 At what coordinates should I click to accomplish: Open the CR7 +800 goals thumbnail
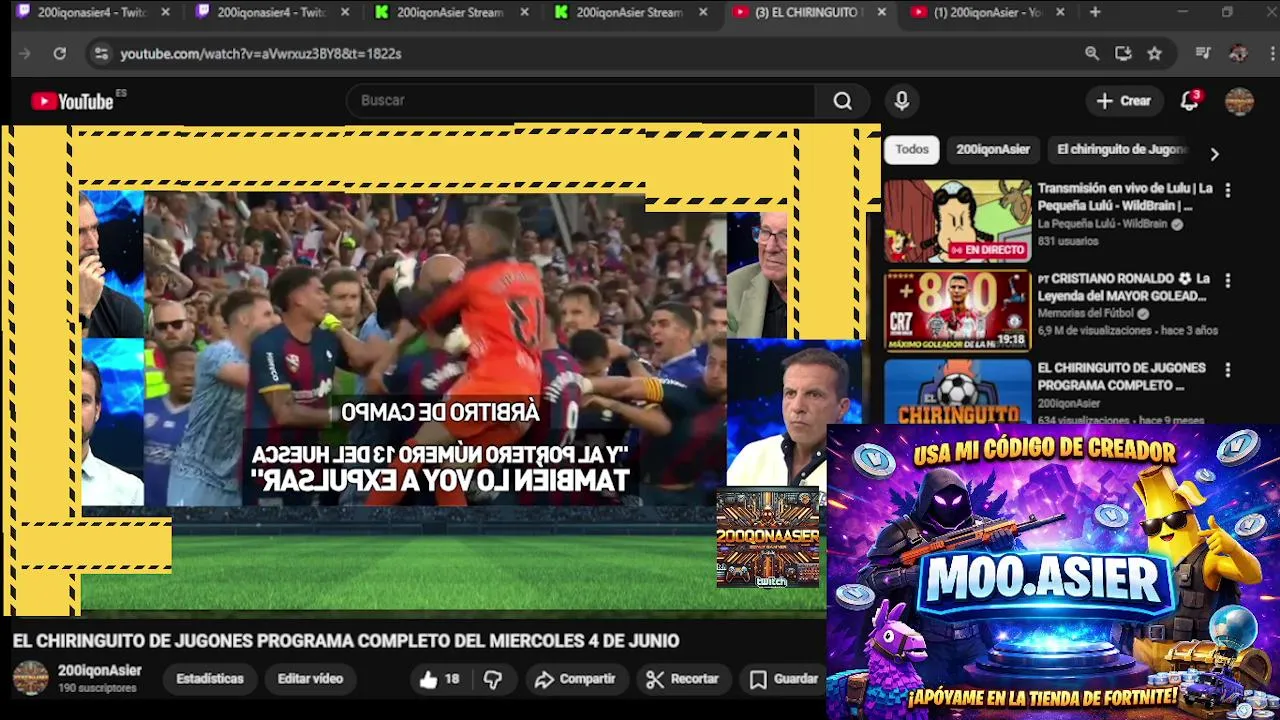[957, 310]
